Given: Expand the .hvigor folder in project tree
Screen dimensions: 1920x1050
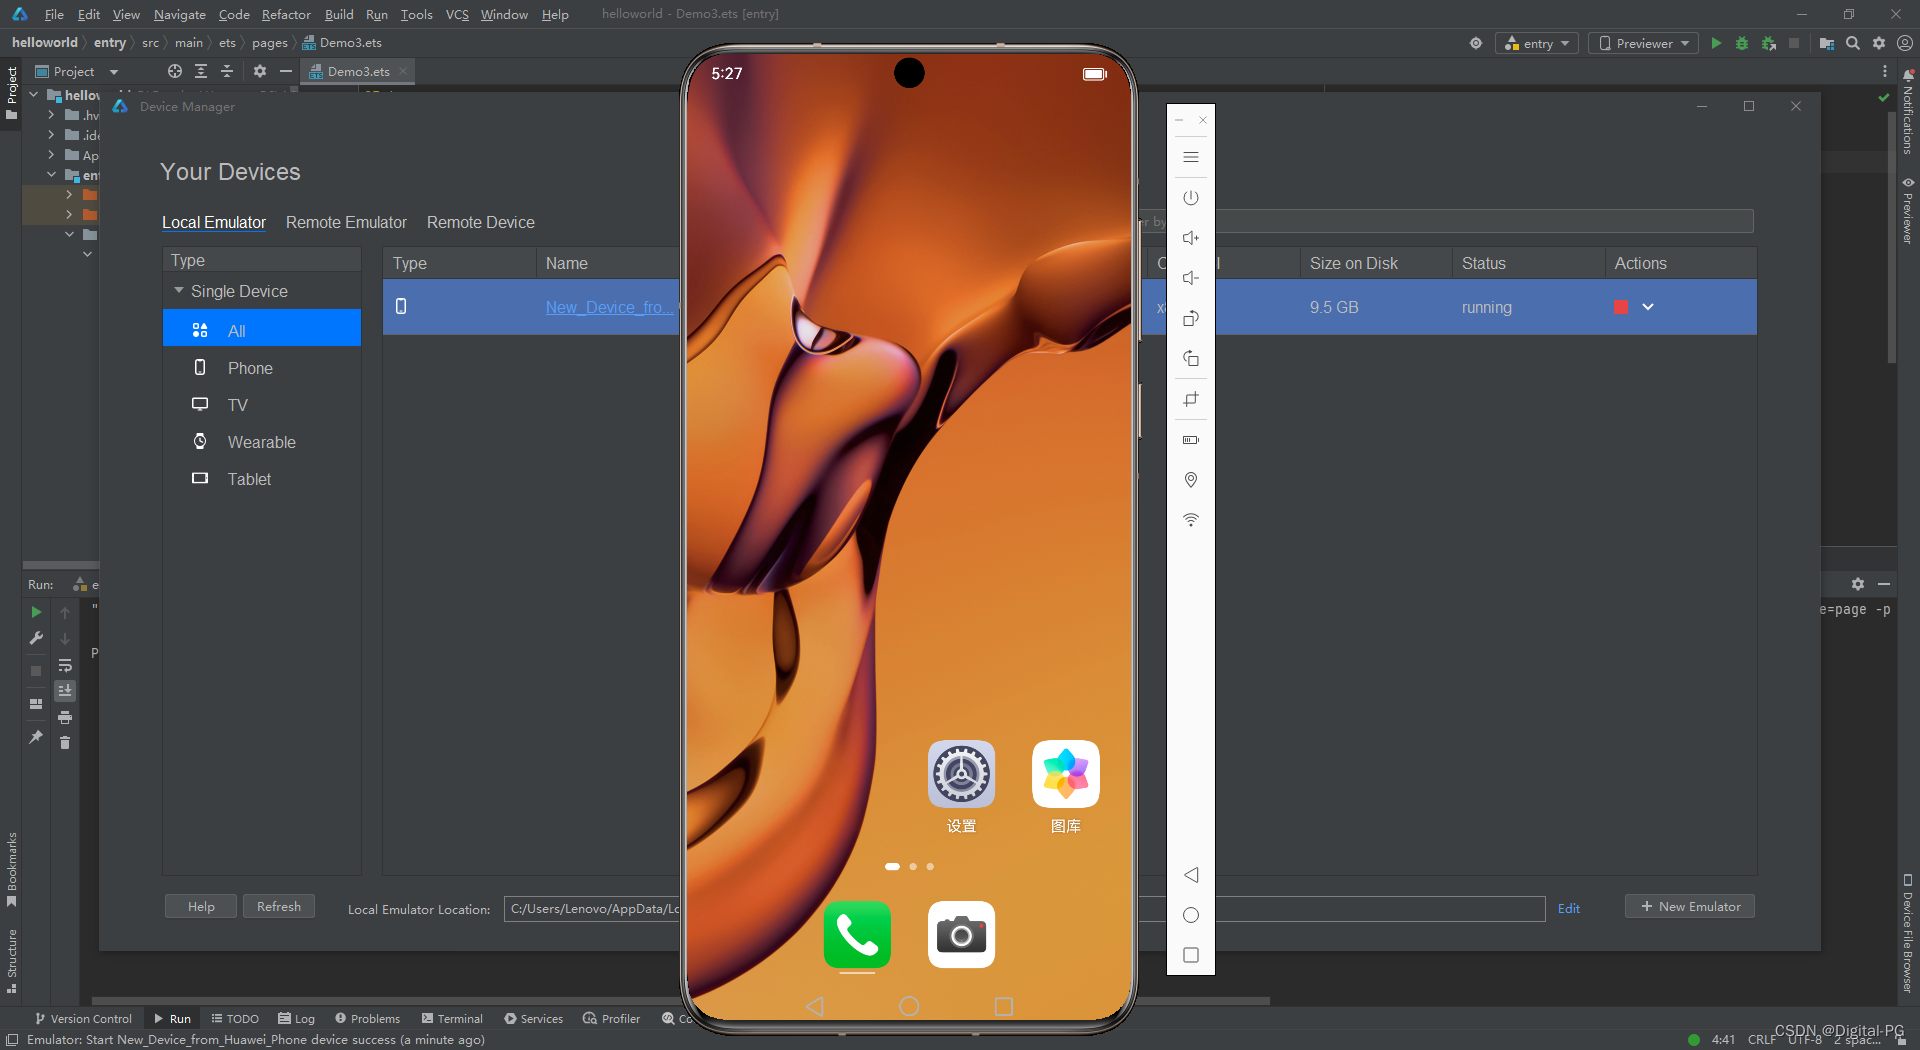Looking at the screenshot, I should [x=51, y=115].
